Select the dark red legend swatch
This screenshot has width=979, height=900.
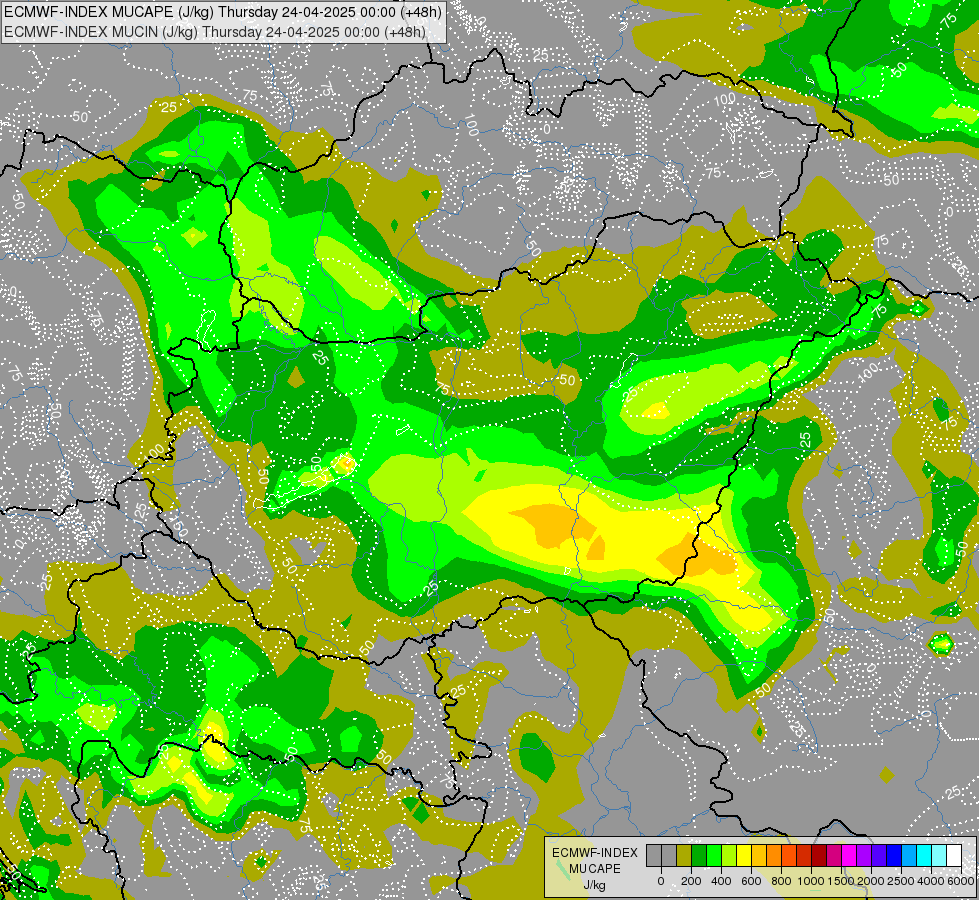[819, 855]
